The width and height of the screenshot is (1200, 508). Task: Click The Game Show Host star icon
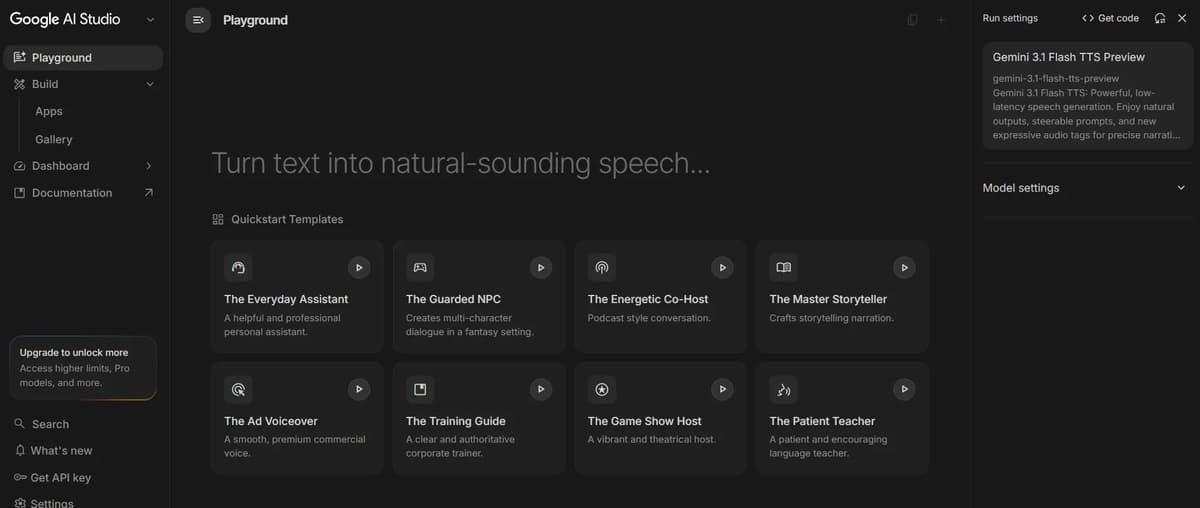602,389
